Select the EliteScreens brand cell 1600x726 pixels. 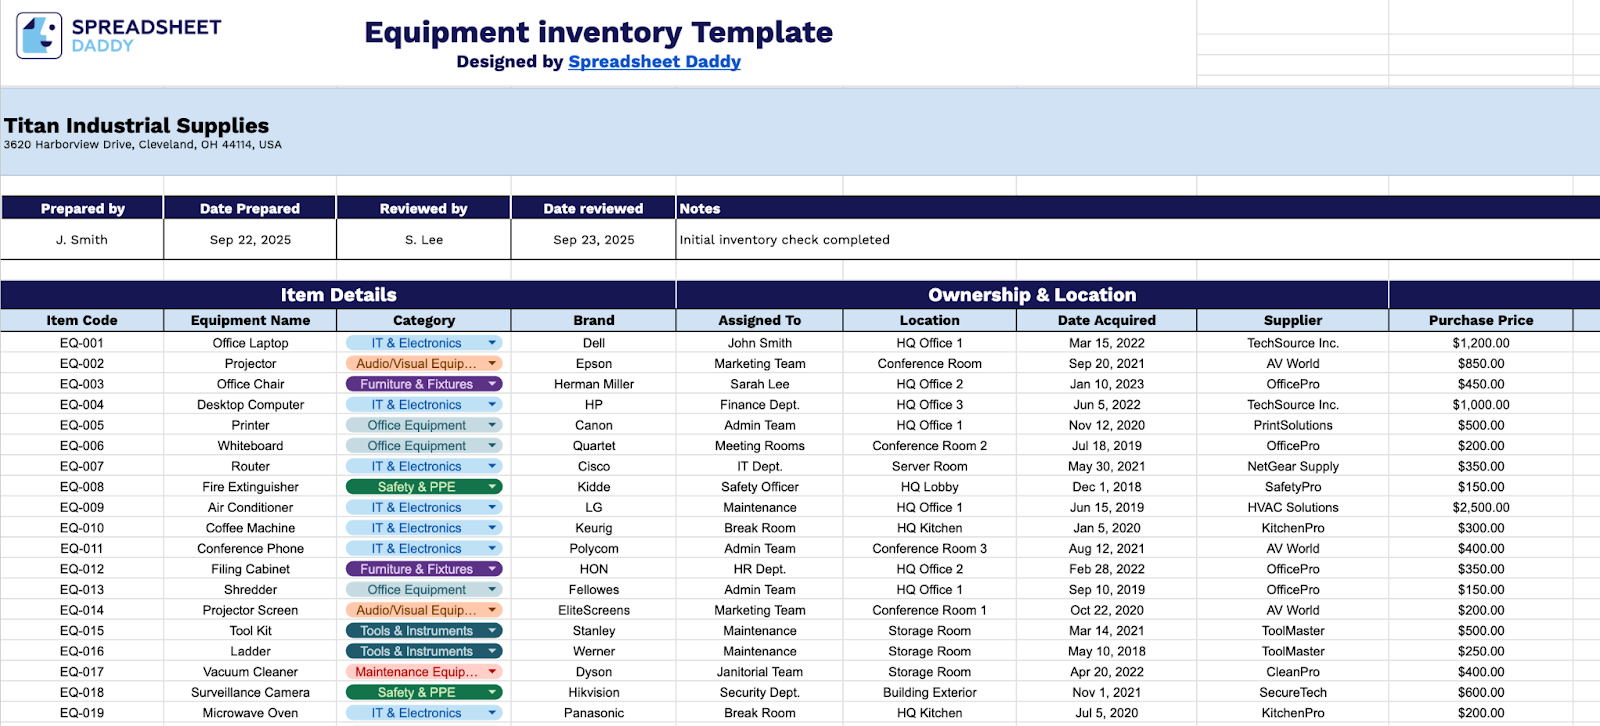coord(594,610)
